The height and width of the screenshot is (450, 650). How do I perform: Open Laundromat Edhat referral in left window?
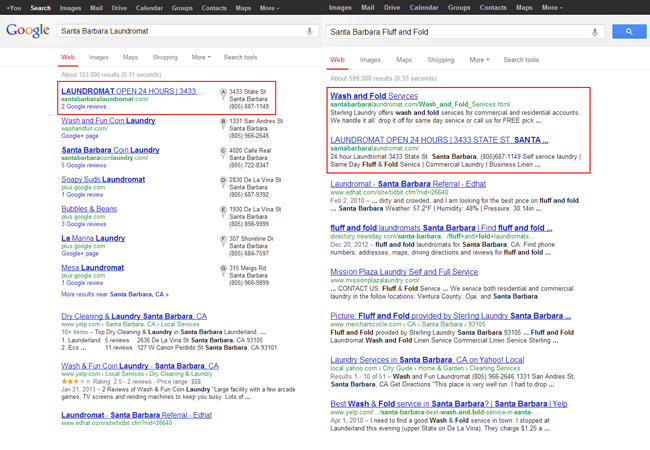(x=136, y=415)
